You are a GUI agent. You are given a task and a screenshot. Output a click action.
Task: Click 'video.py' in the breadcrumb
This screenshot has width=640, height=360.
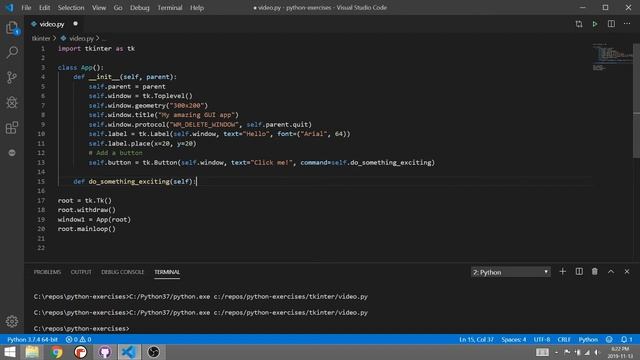pyautogui.click(x=81, y=38)
